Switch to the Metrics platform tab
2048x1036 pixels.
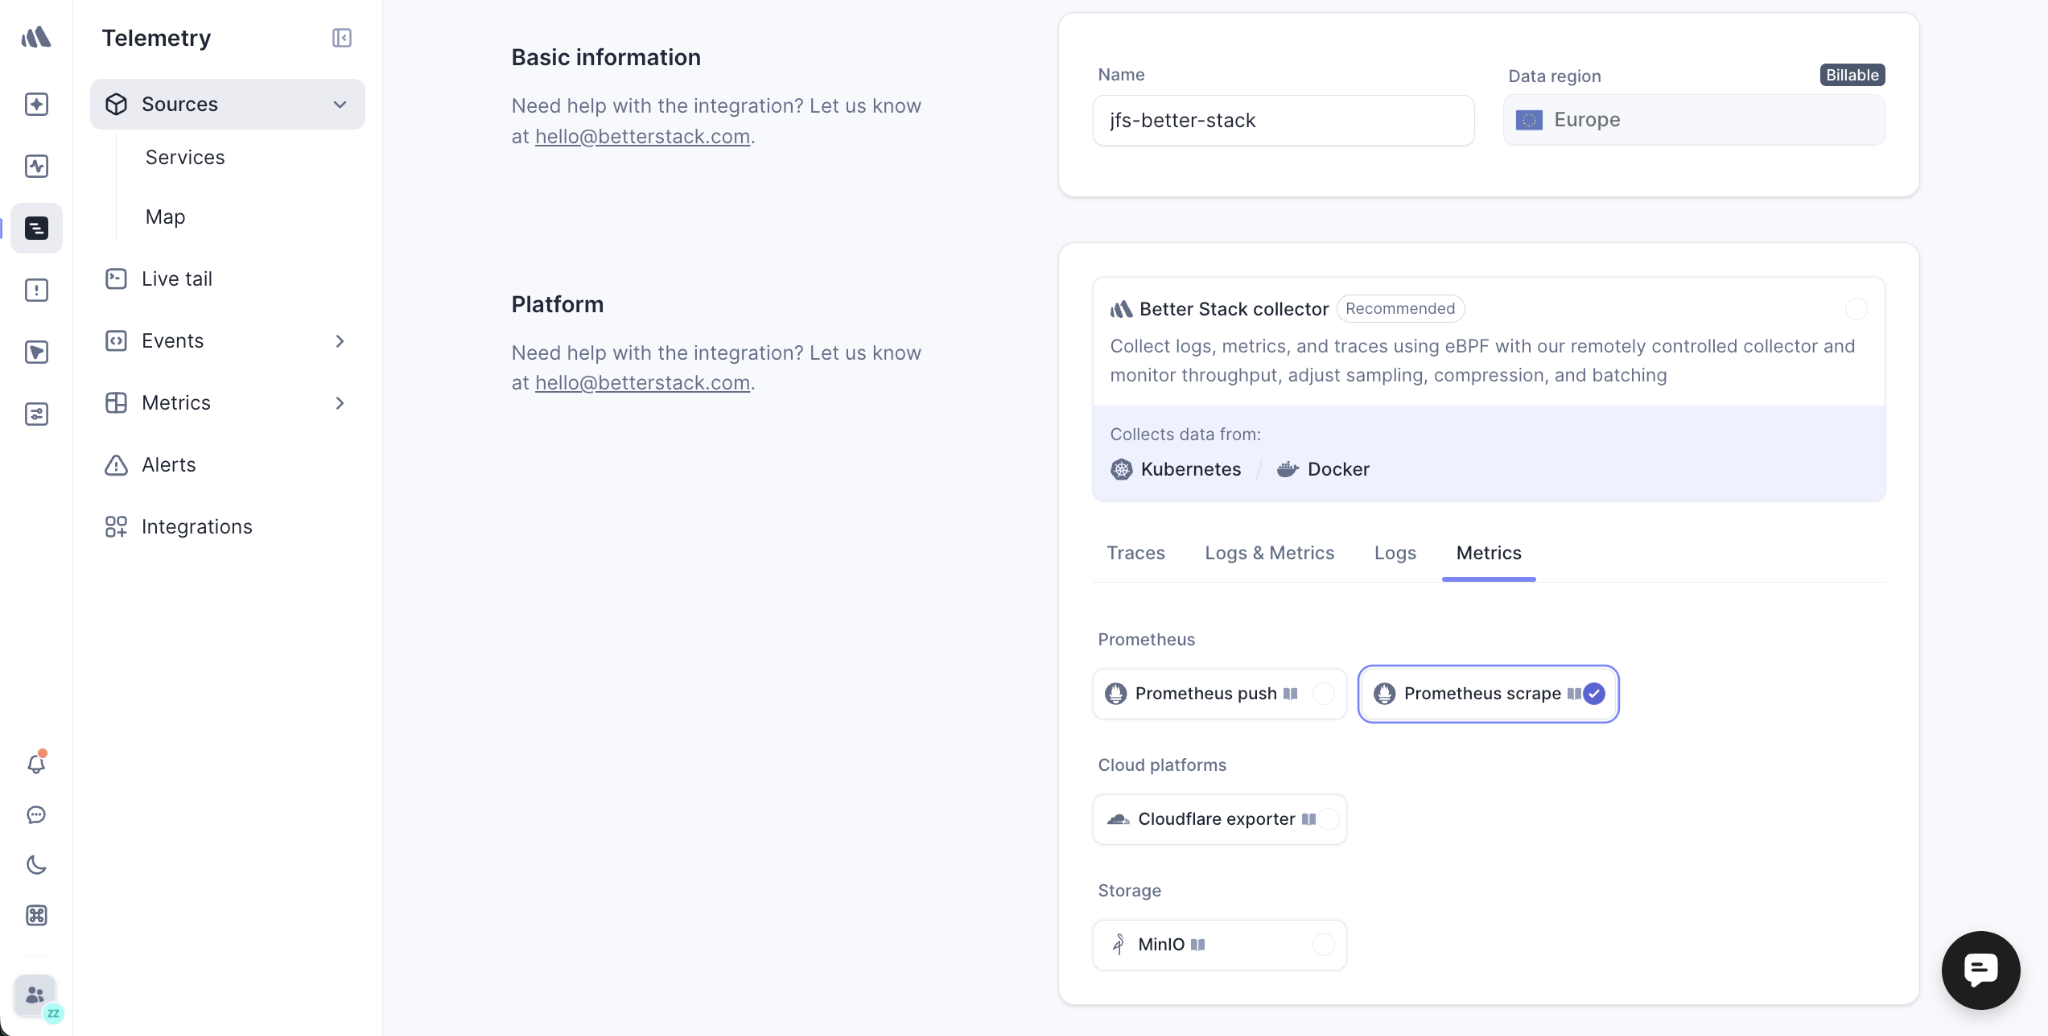[1488, 553]
